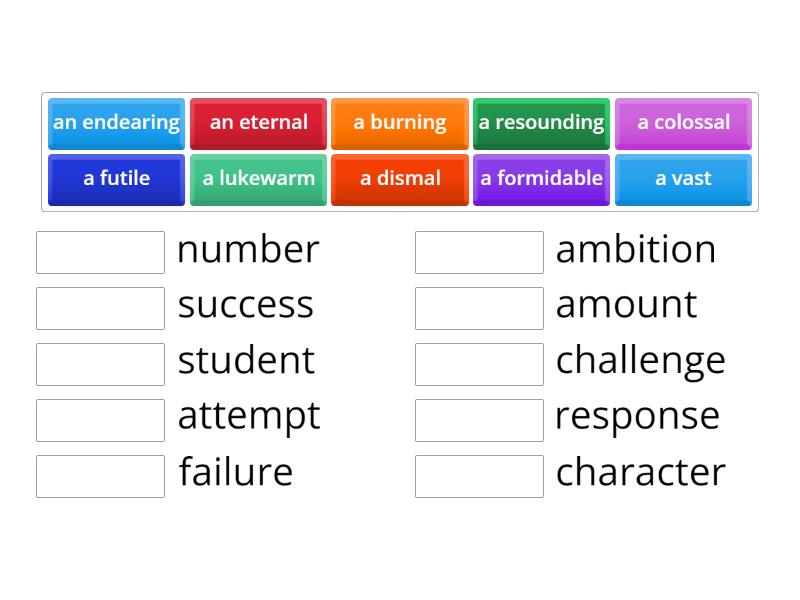Click the empty slot next to "success"

(100, 307)
